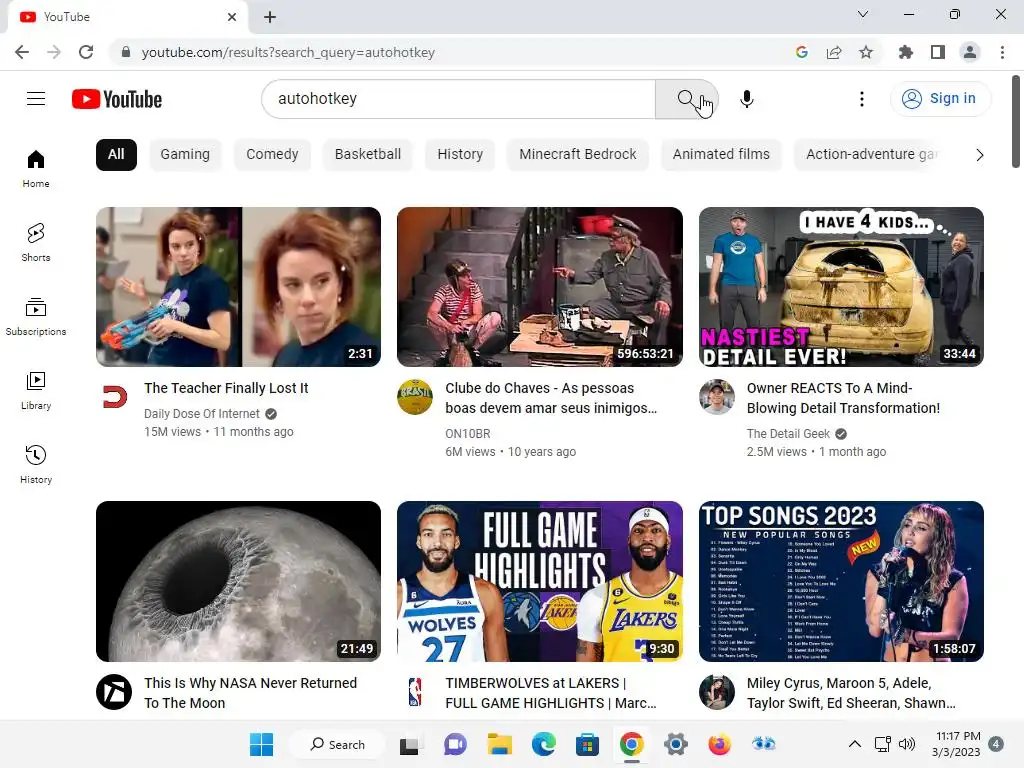1024x768 pixels.
Task: Click the magnifier search button
Action: [686, 99]
